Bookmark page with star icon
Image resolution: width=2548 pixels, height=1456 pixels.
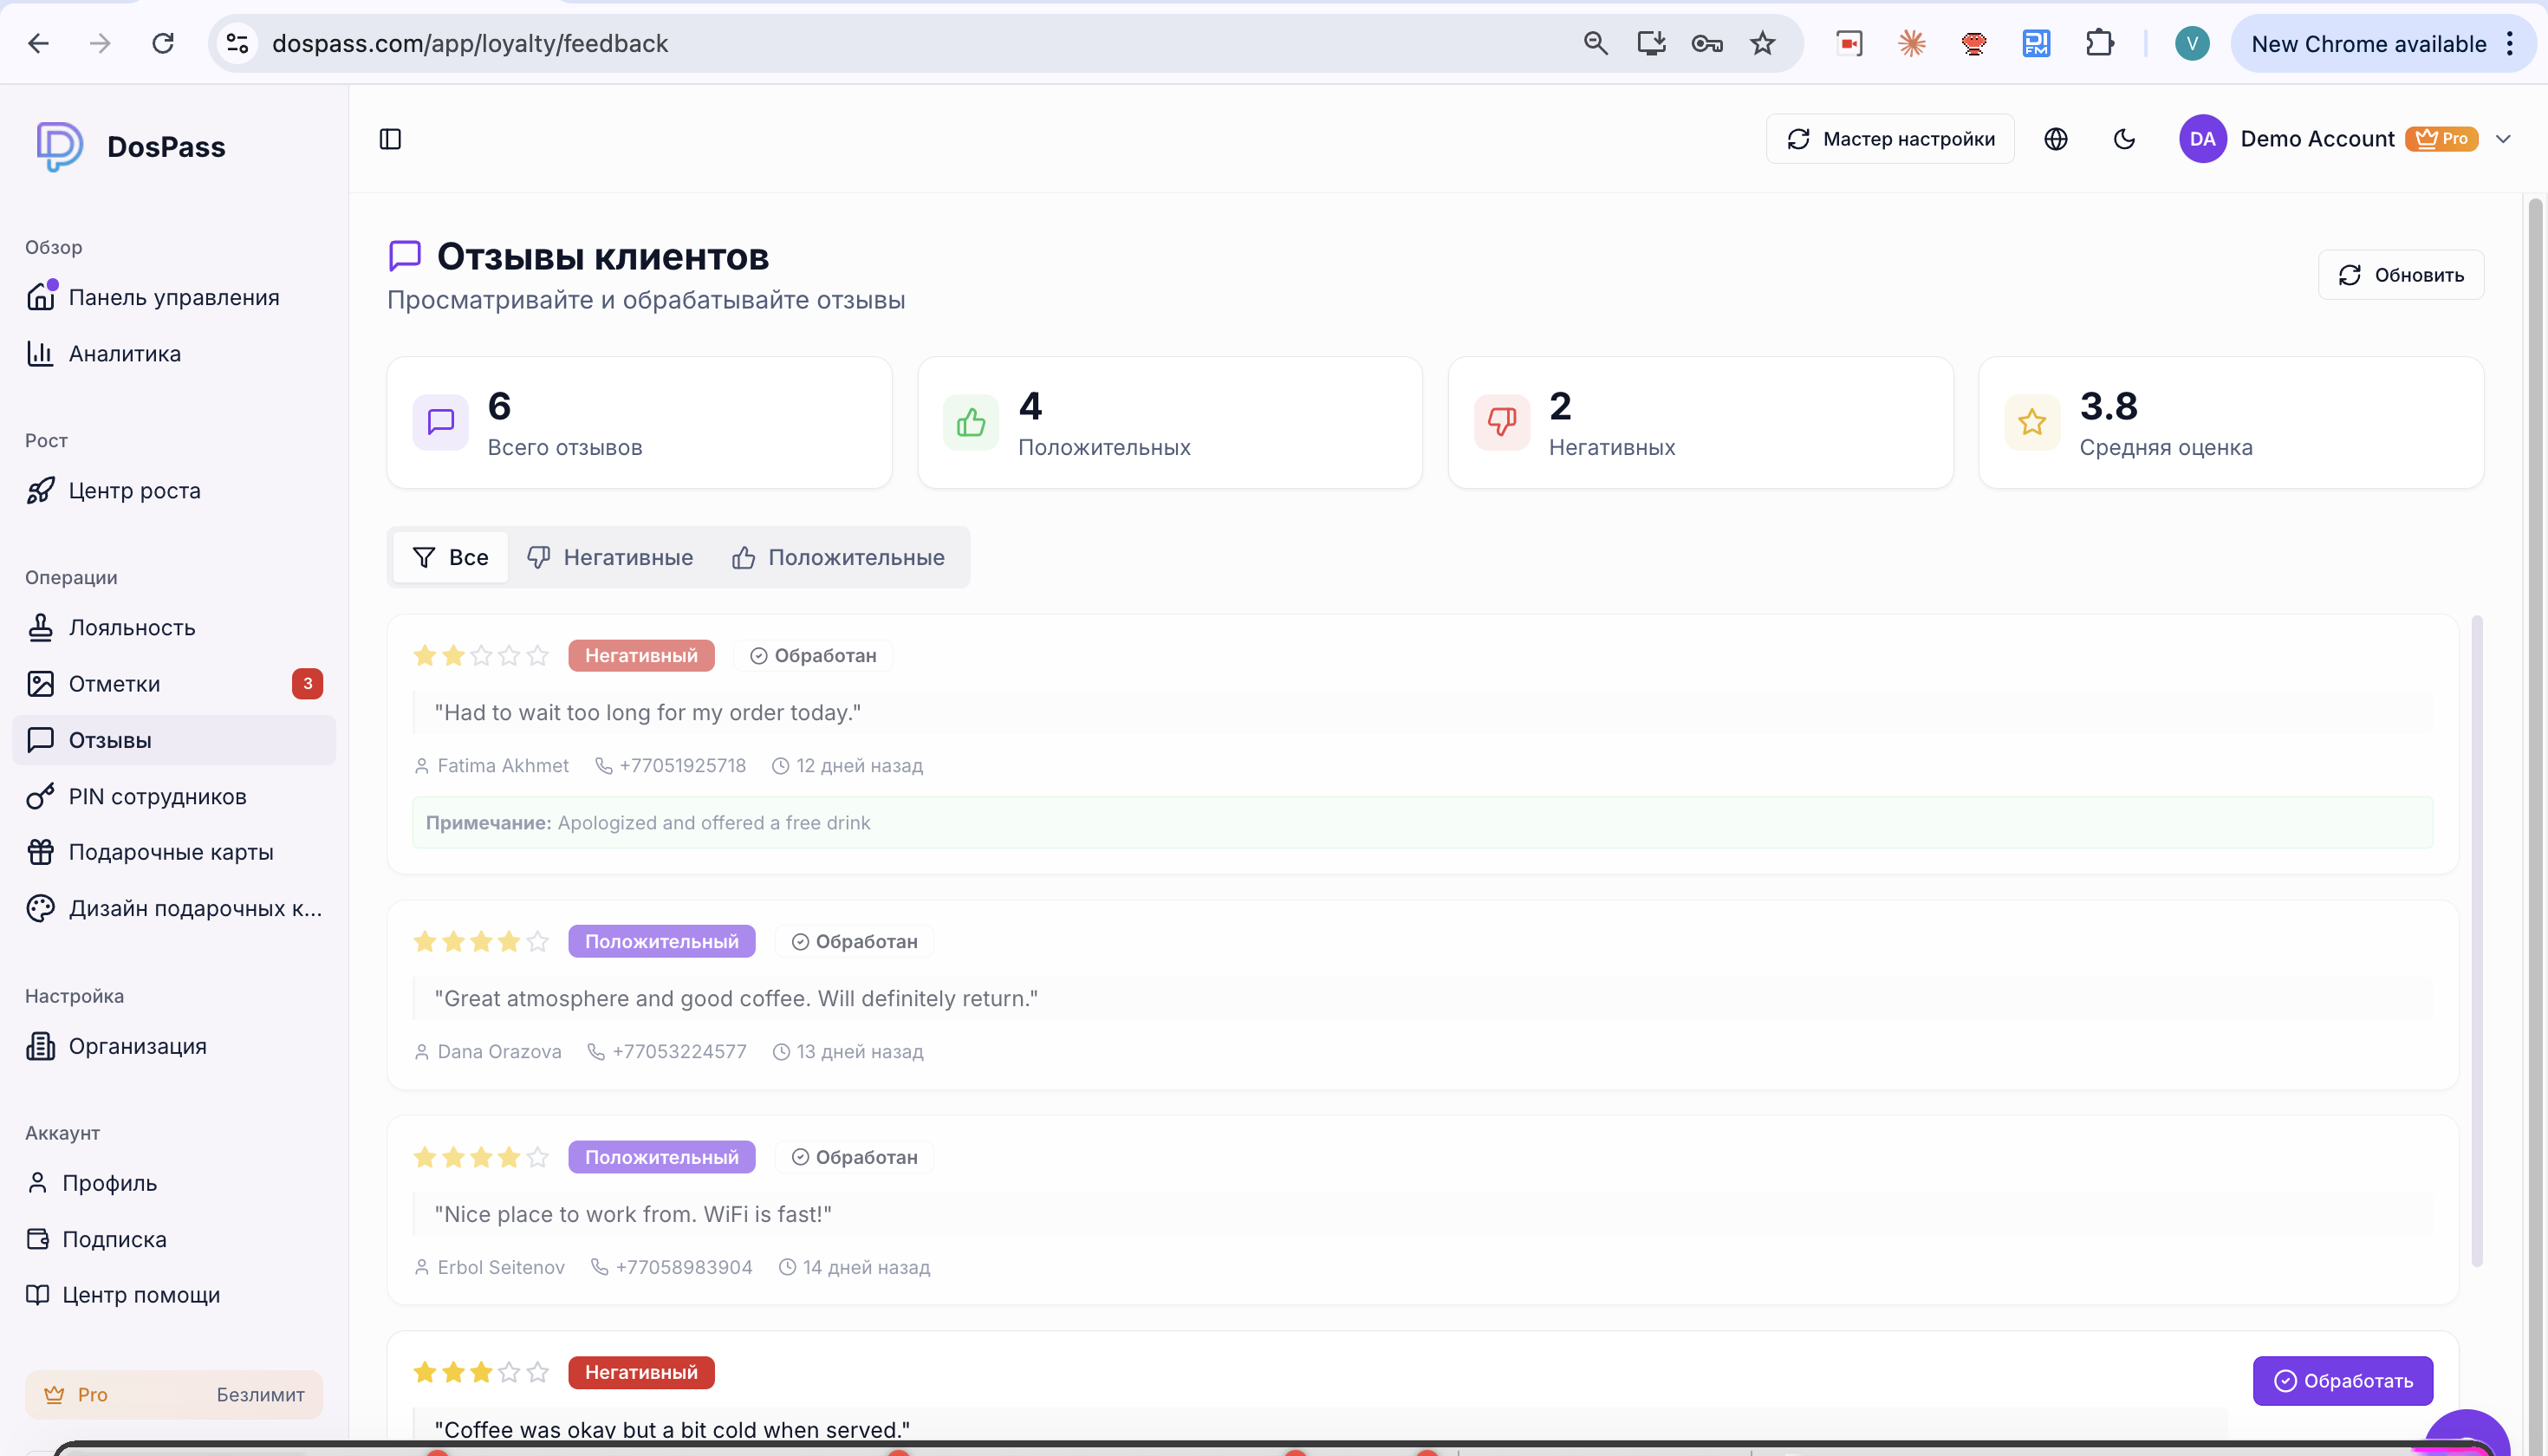pos(1762,44)
